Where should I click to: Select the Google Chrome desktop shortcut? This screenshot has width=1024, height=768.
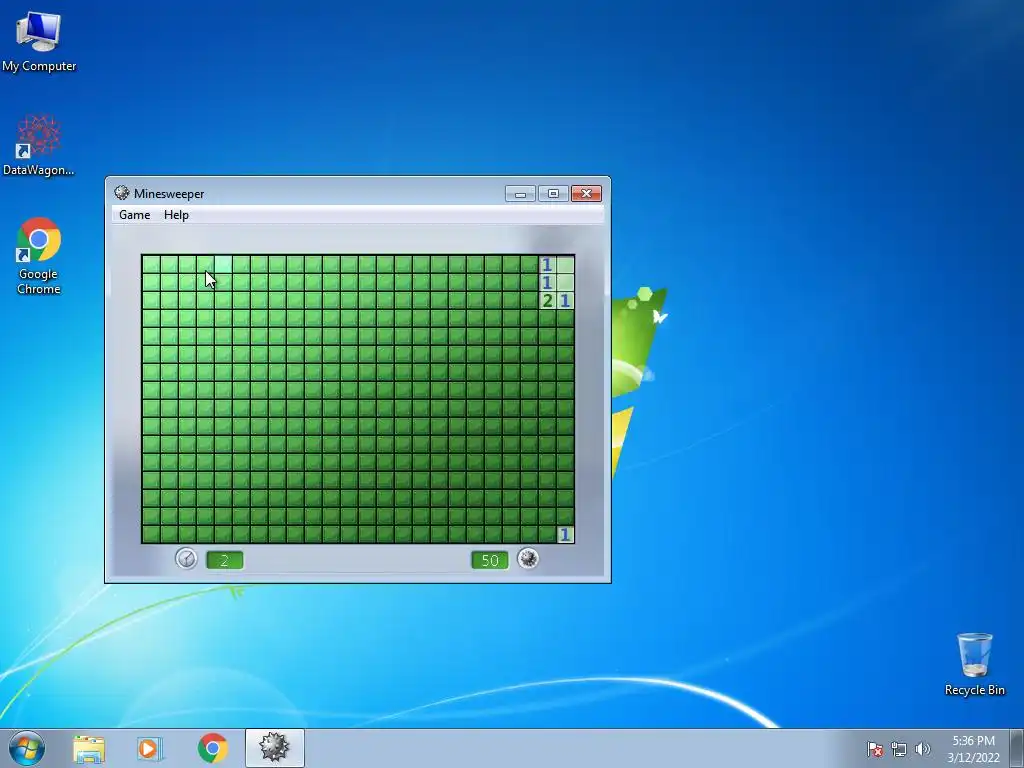click(x=39, y=256)
